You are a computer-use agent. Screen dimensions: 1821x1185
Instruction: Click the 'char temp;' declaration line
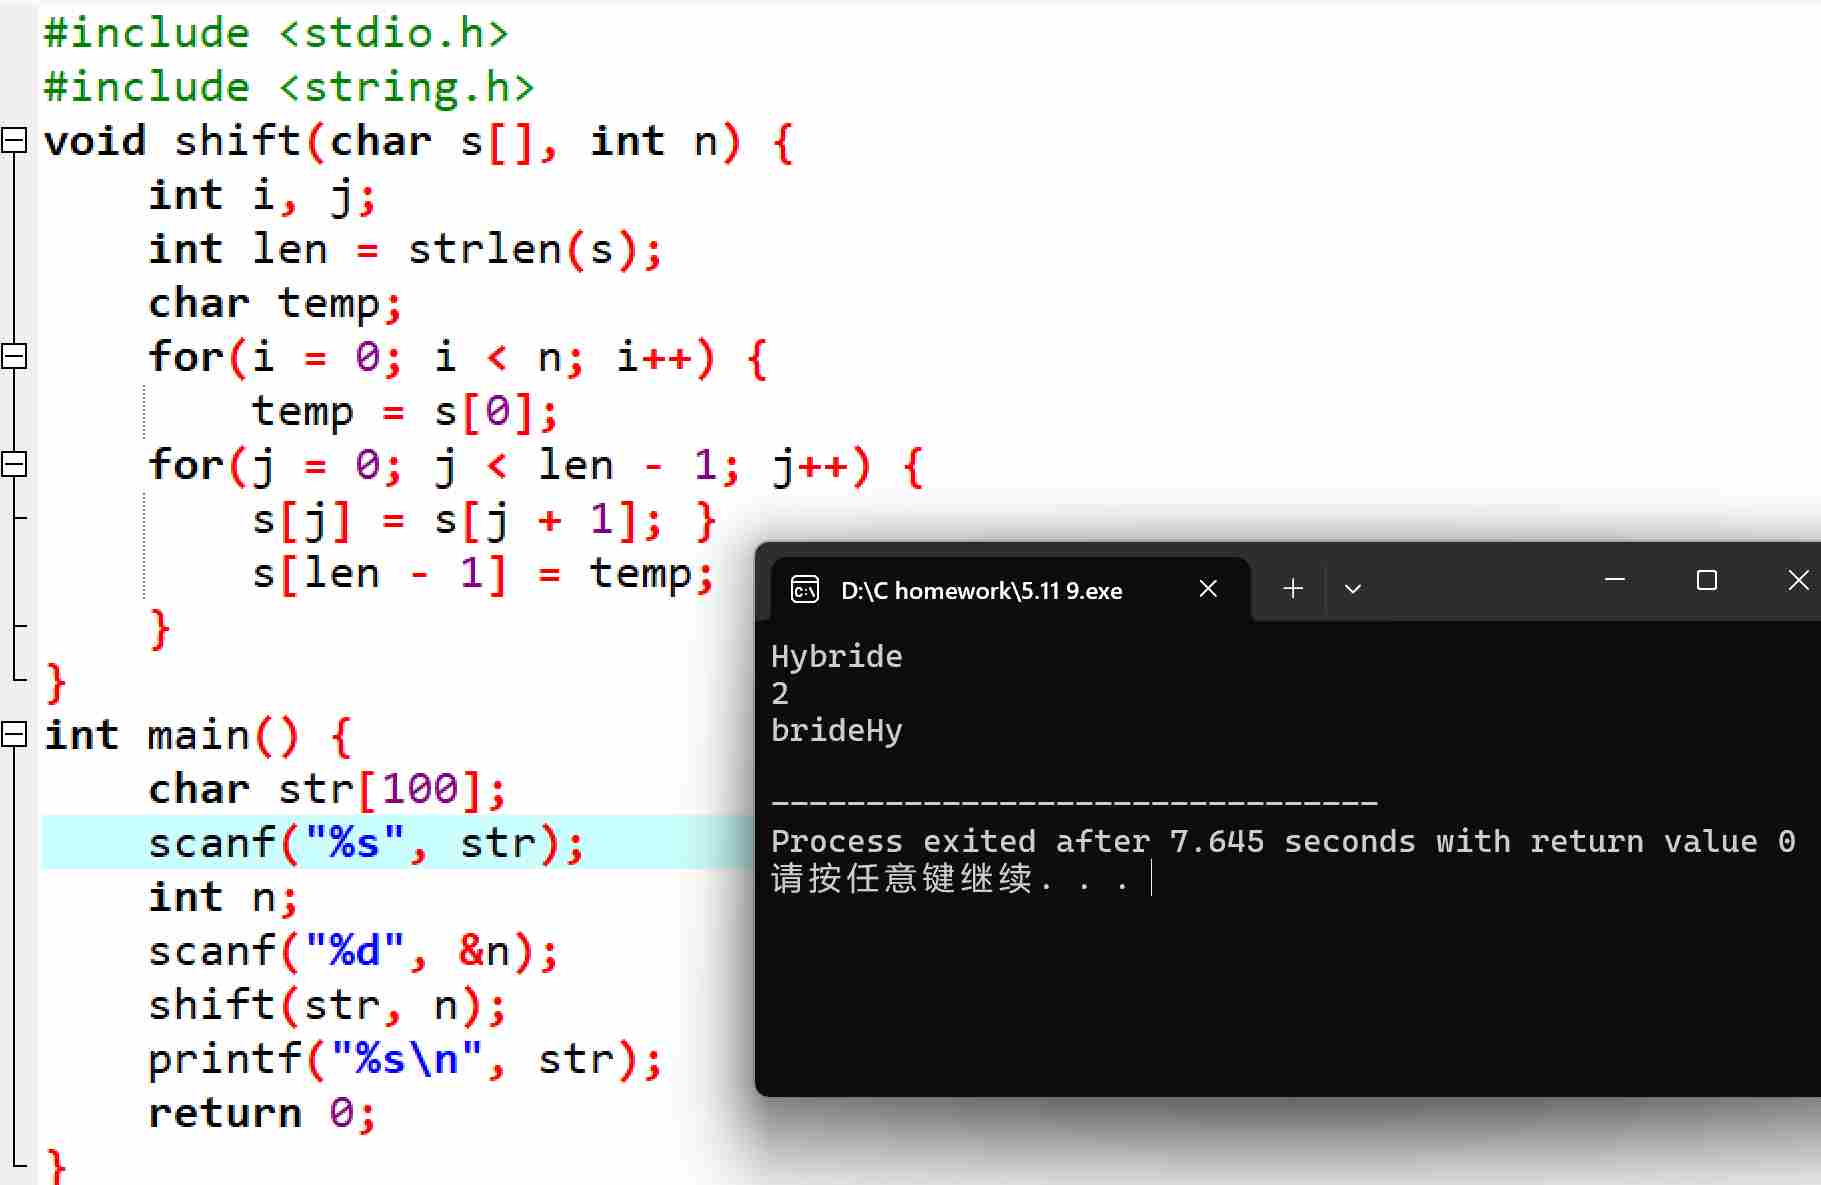tap(276, 303)
